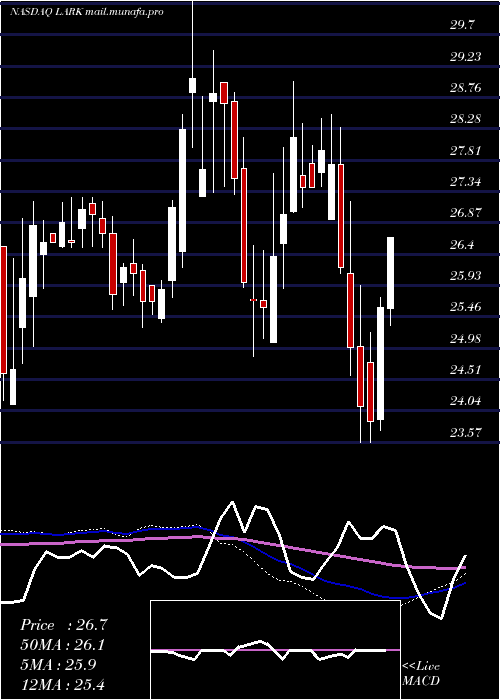Click the Price : 26.7 readout
This screenshot has width=500, height=700.
(x=64, y=625)
